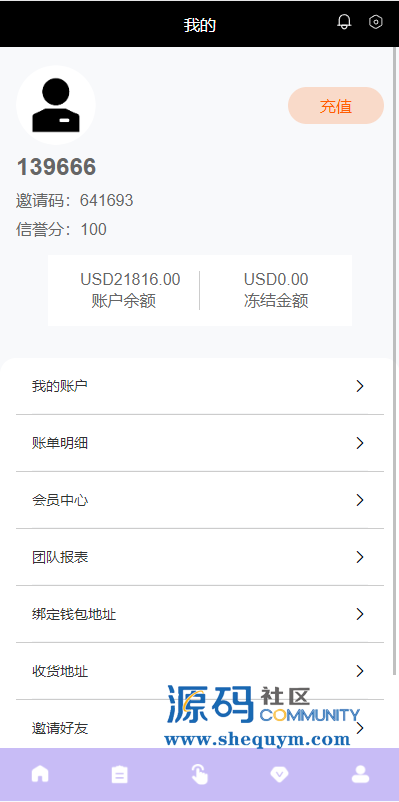Expand 会员中心 chevron arrow

(x=360, y=500)
